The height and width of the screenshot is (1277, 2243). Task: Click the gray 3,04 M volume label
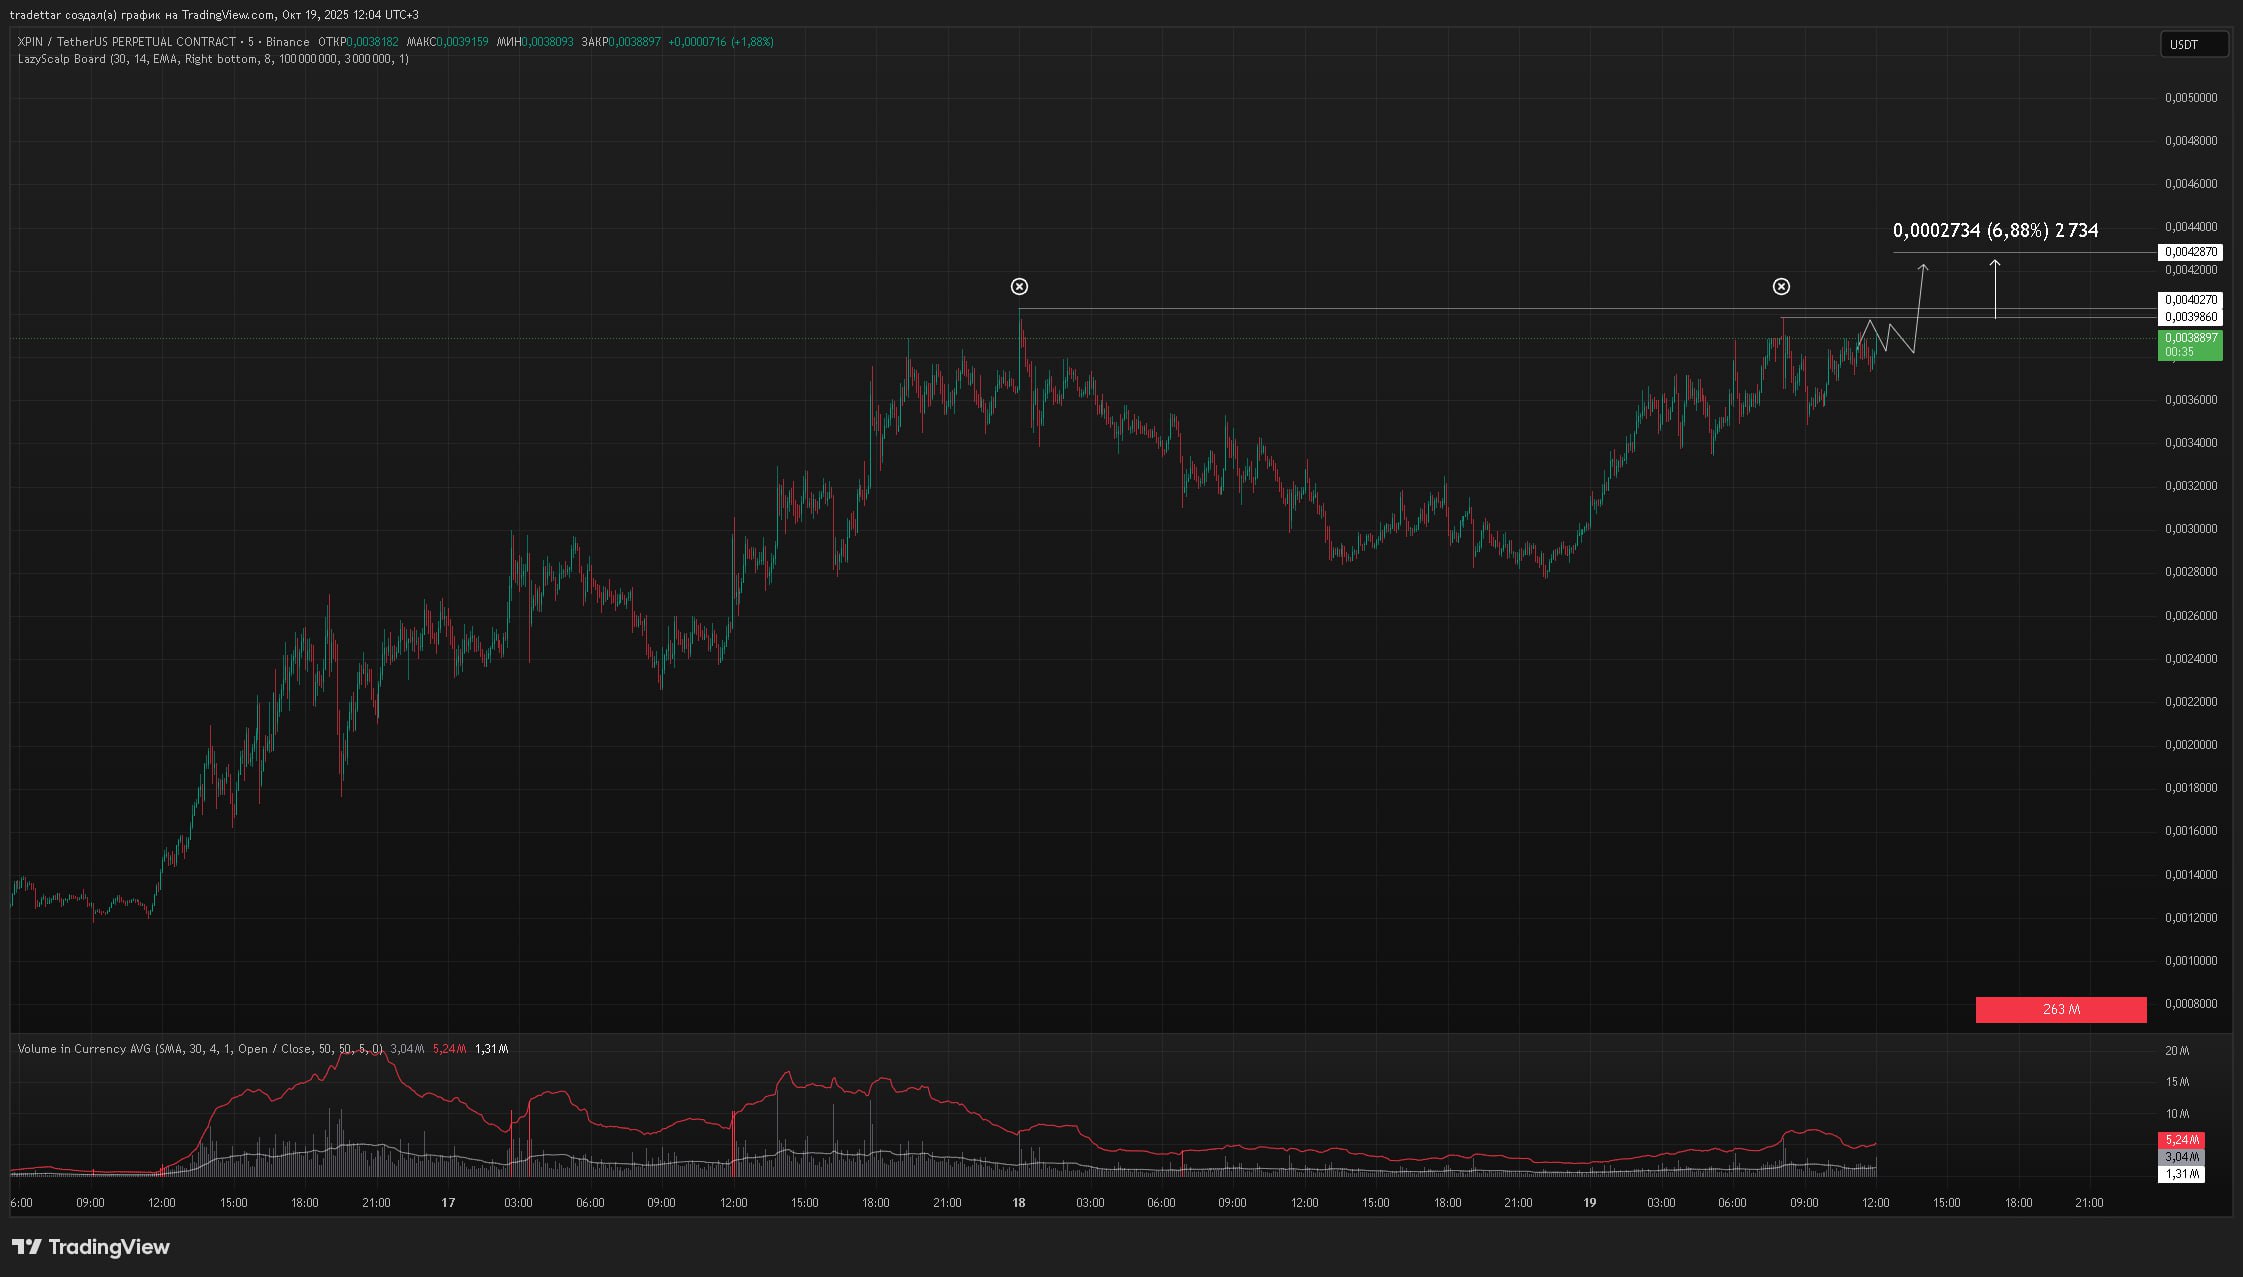pos(2182,1157)
